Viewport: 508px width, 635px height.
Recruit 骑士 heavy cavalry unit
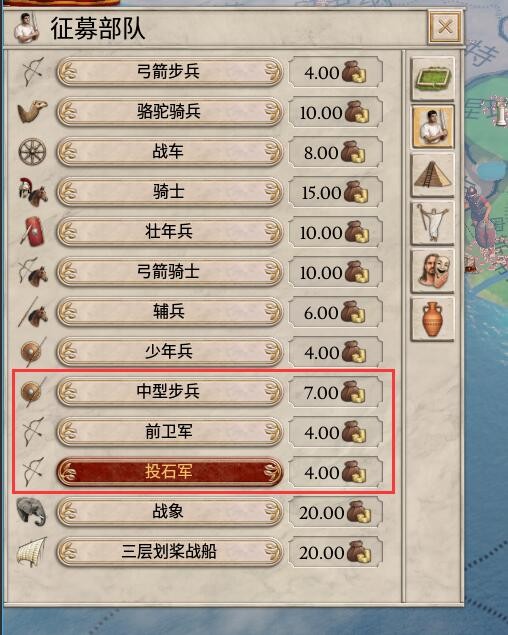169,192
